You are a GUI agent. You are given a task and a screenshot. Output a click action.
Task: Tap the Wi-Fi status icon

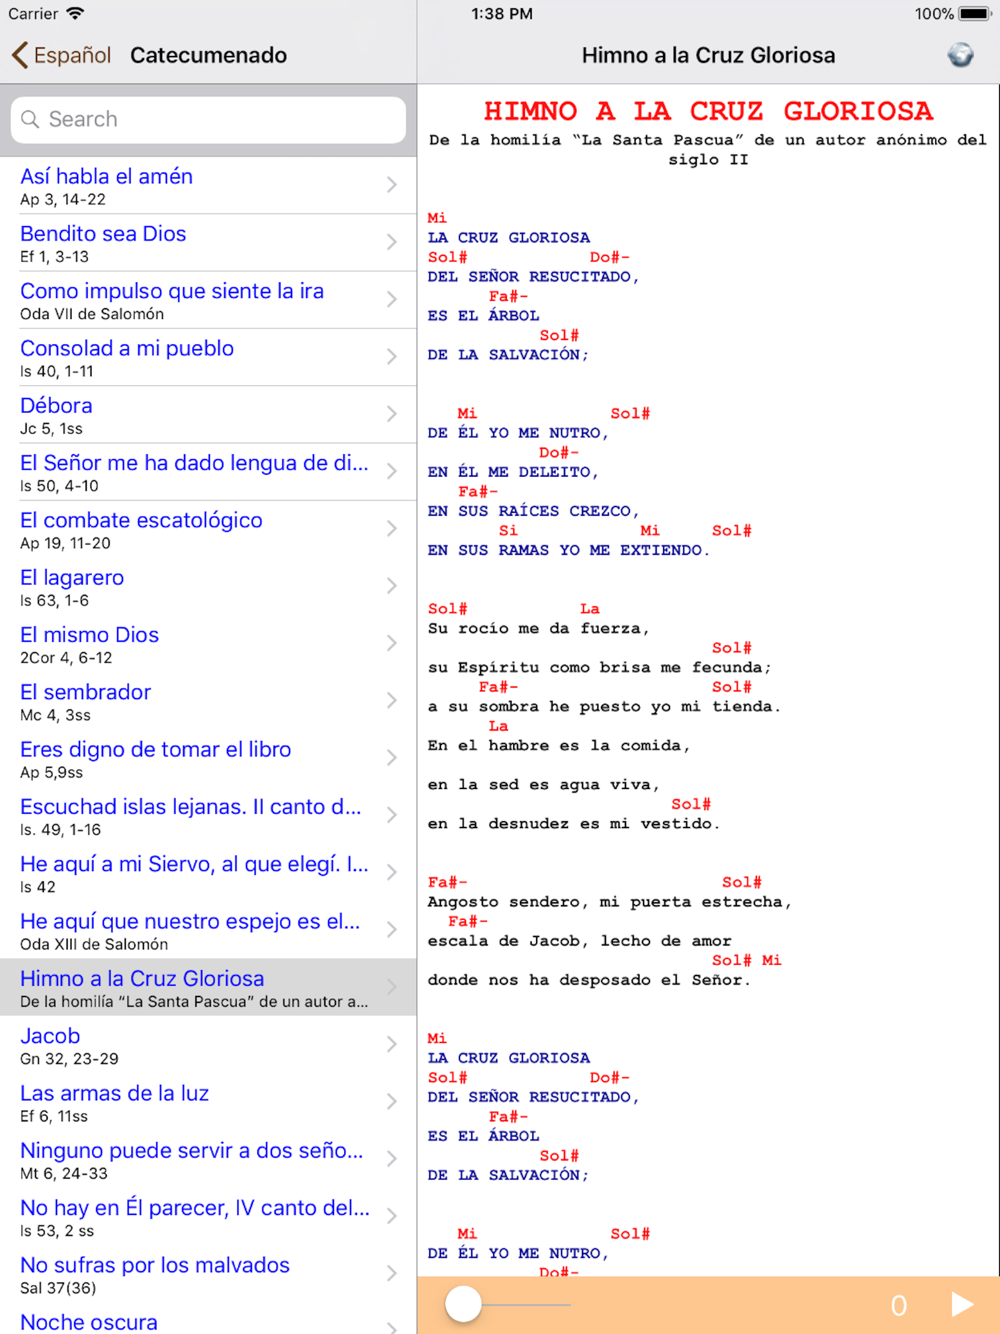point(76,14)
